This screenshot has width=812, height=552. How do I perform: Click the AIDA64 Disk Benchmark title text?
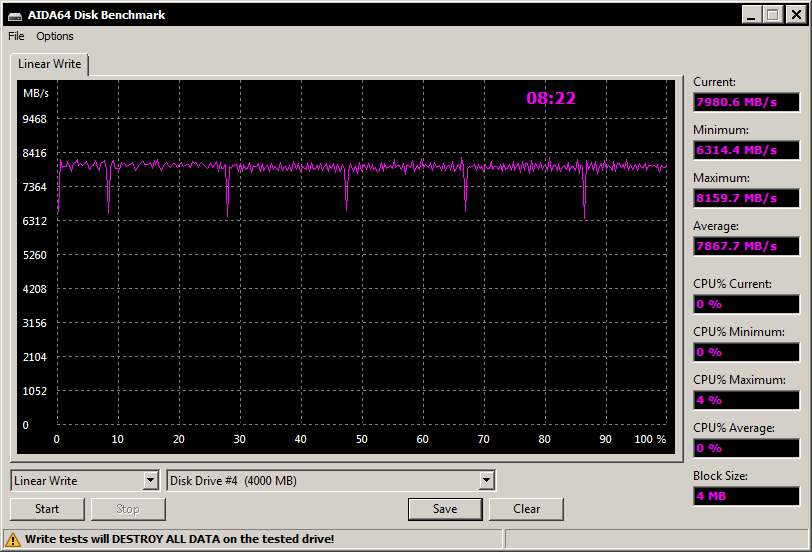click(x=96, y=15)
